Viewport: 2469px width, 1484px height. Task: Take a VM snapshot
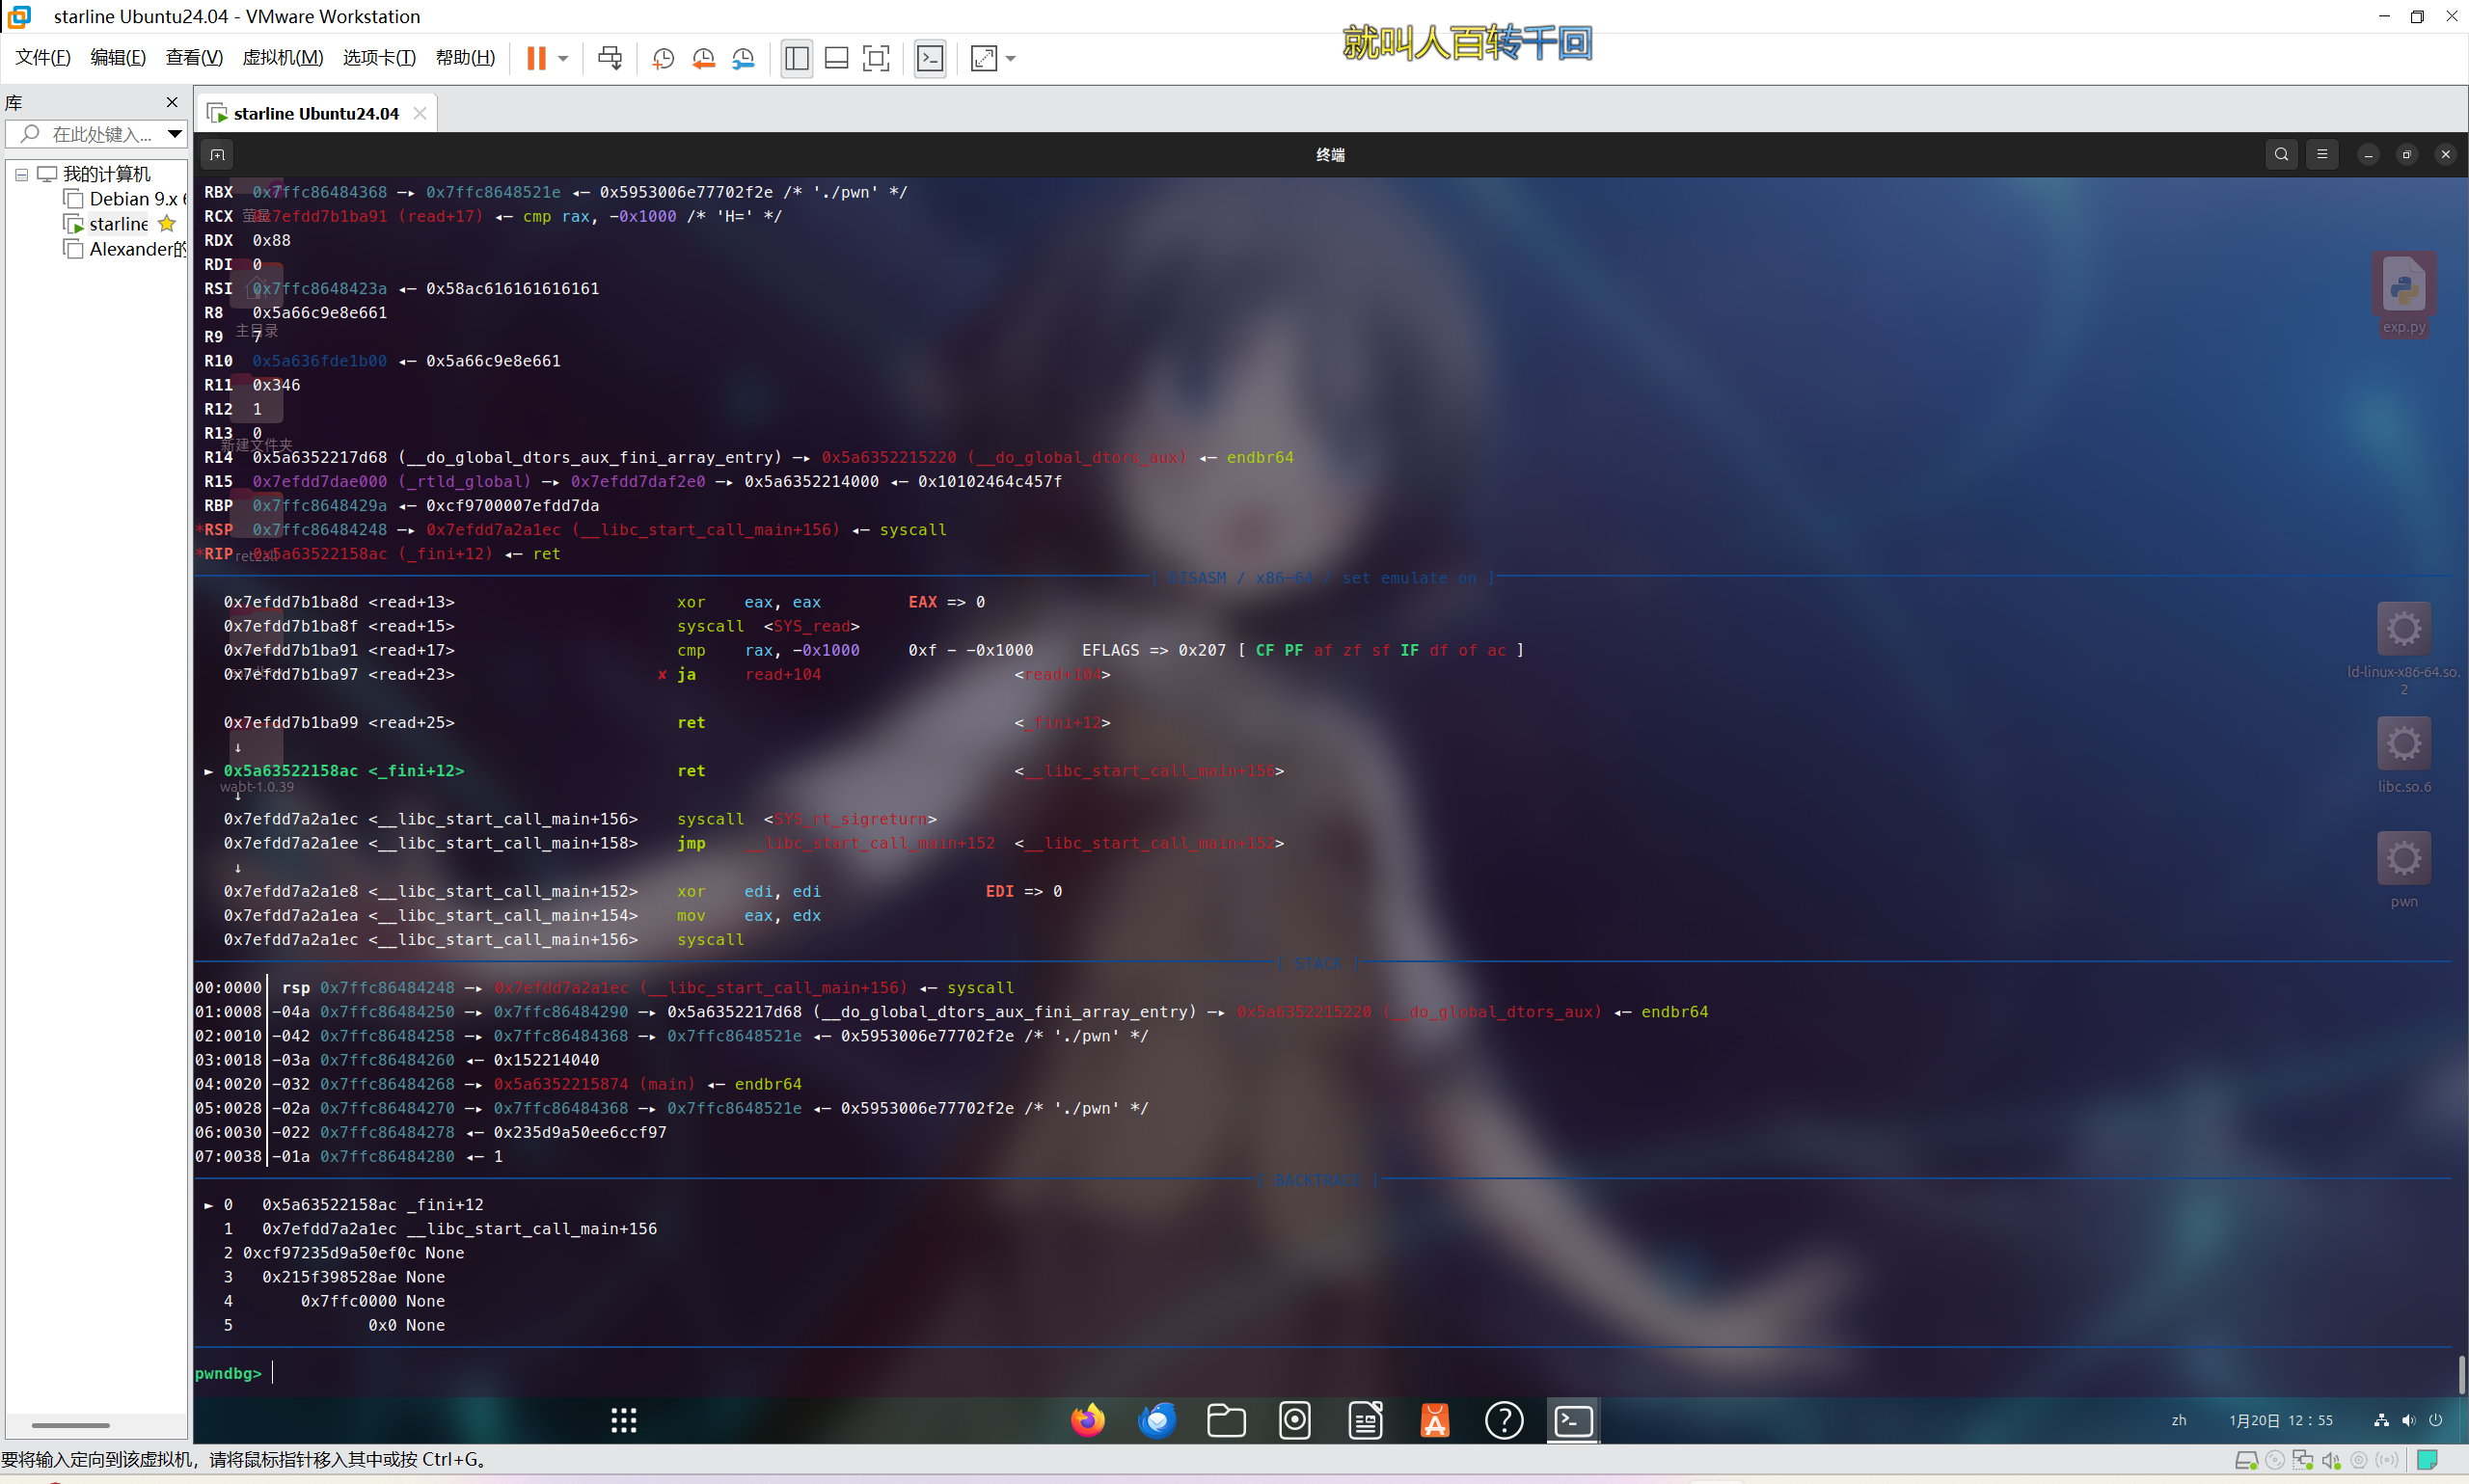point(663,58)
